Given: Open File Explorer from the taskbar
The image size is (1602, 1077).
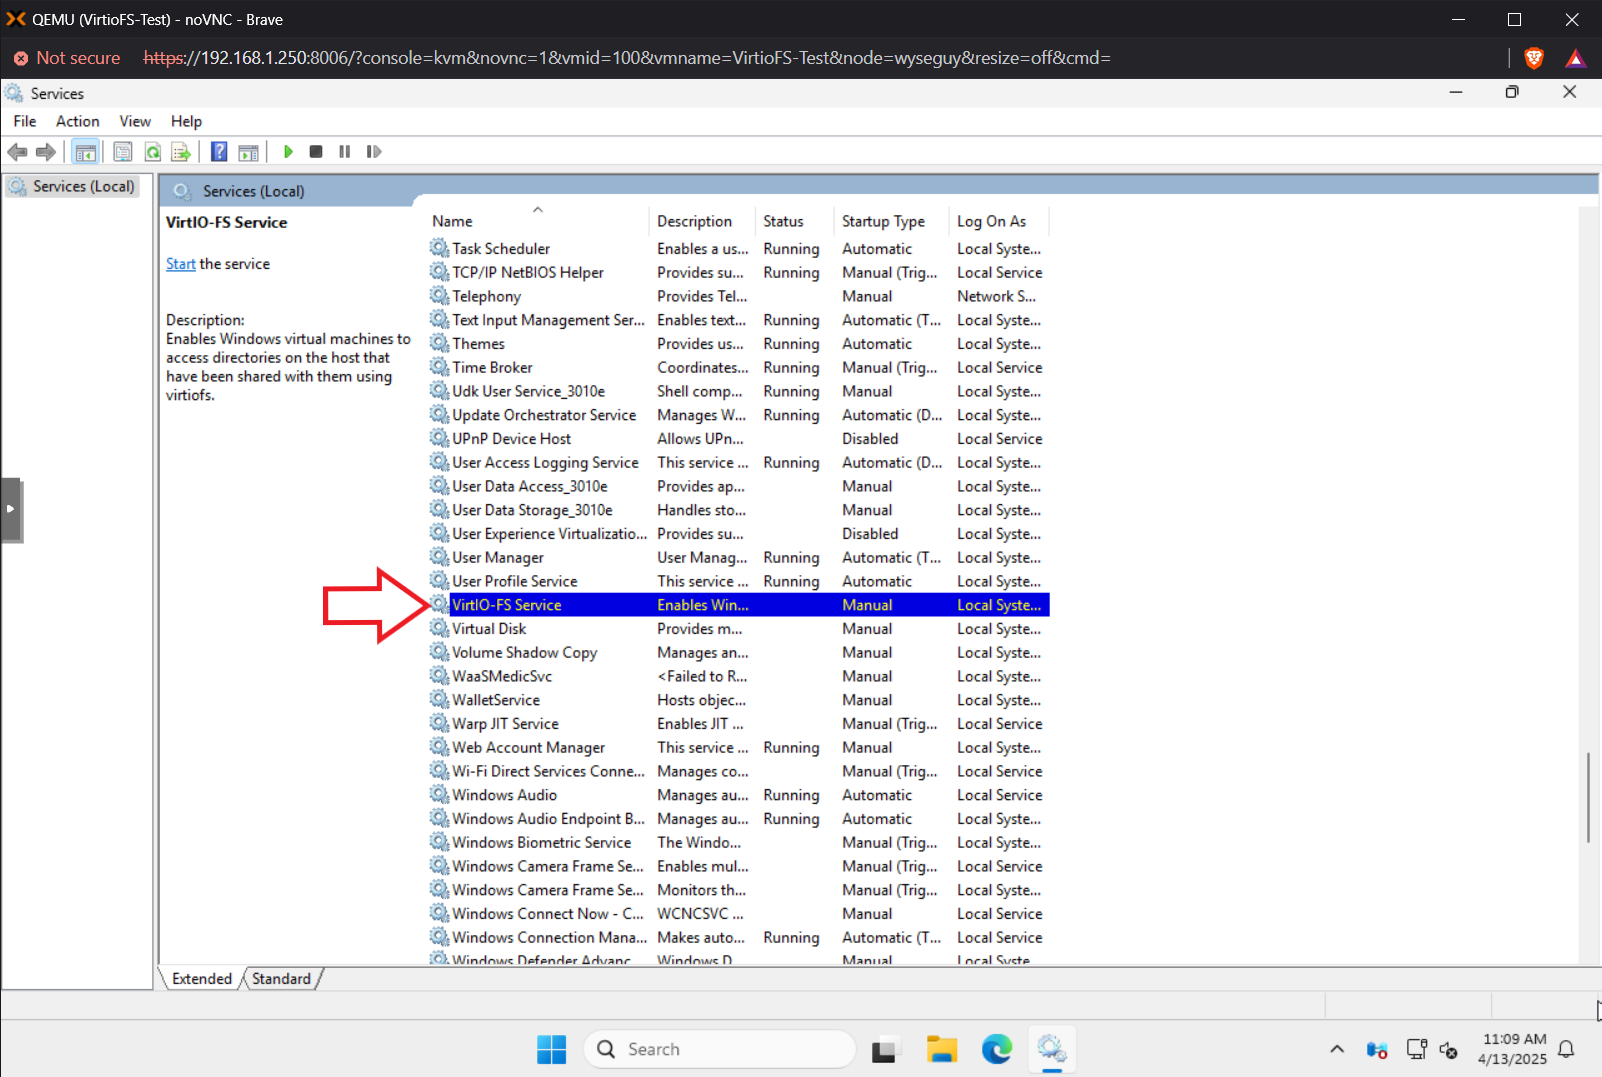Looking at the screenshot, I should tap(941, 1049).
